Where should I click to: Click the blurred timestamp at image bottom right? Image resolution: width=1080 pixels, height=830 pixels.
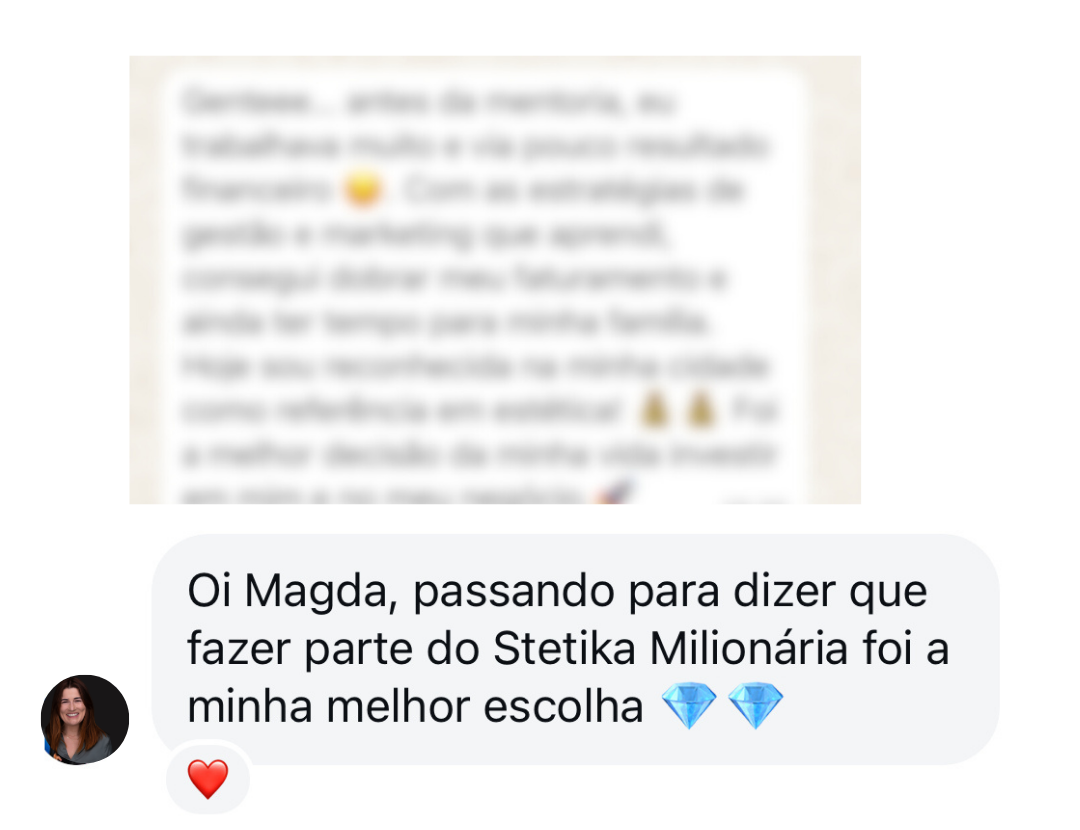(754, 499)
